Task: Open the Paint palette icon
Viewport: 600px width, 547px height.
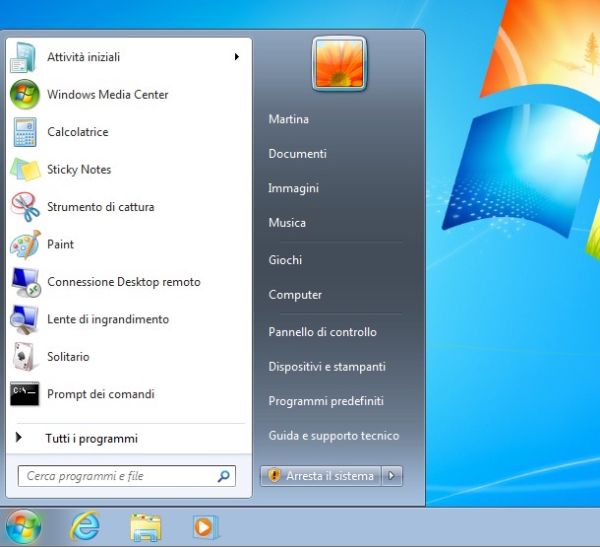Action: coord(24,244)
